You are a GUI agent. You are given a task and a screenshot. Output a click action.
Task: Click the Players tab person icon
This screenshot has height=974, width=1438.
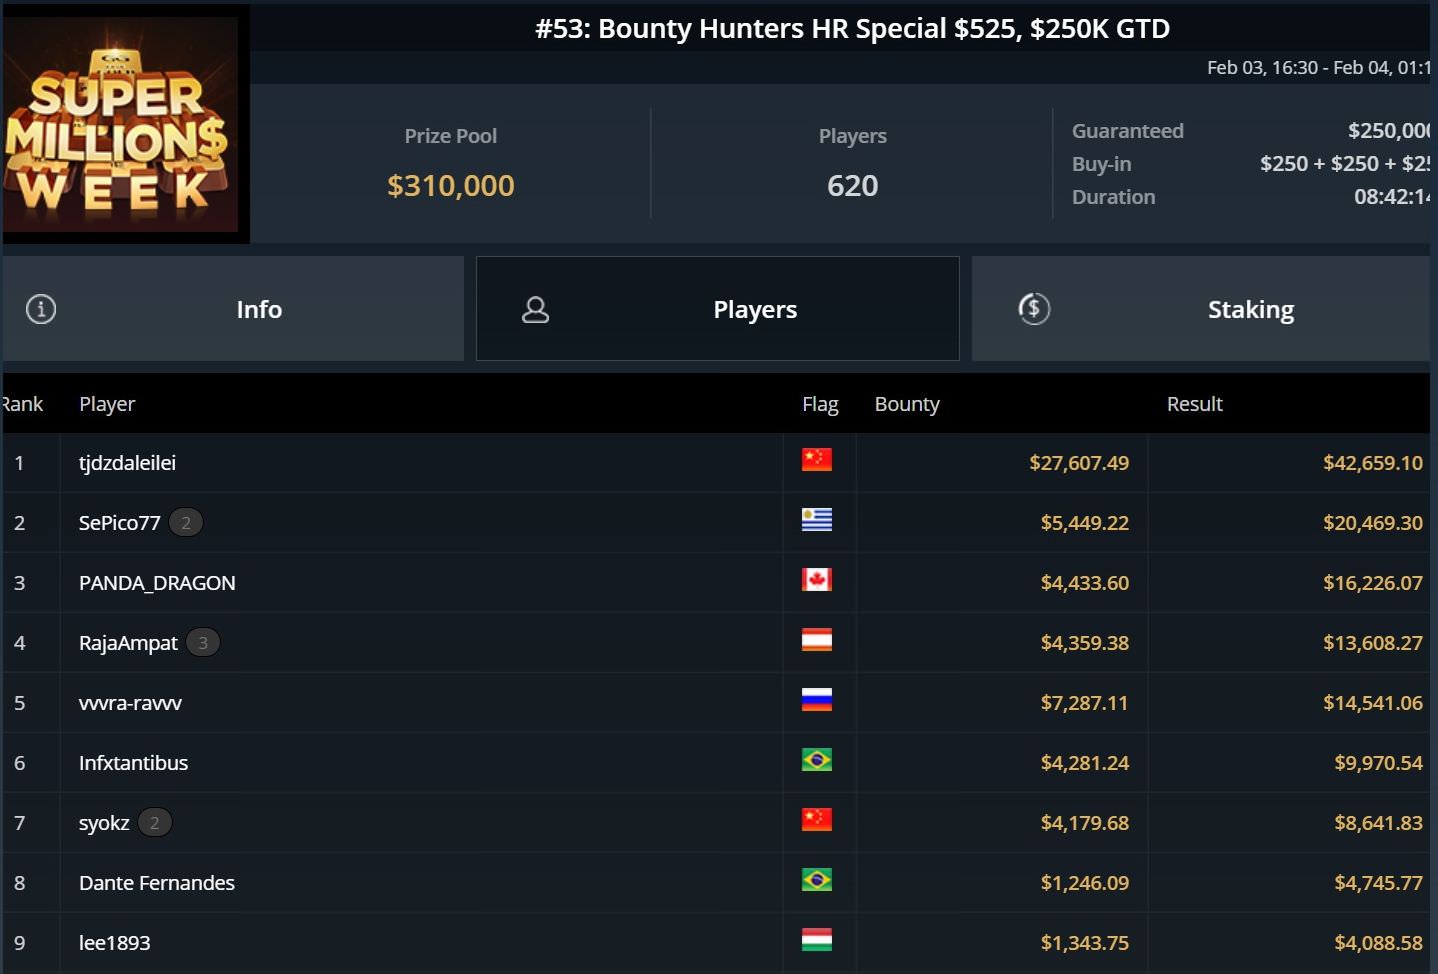536,310
